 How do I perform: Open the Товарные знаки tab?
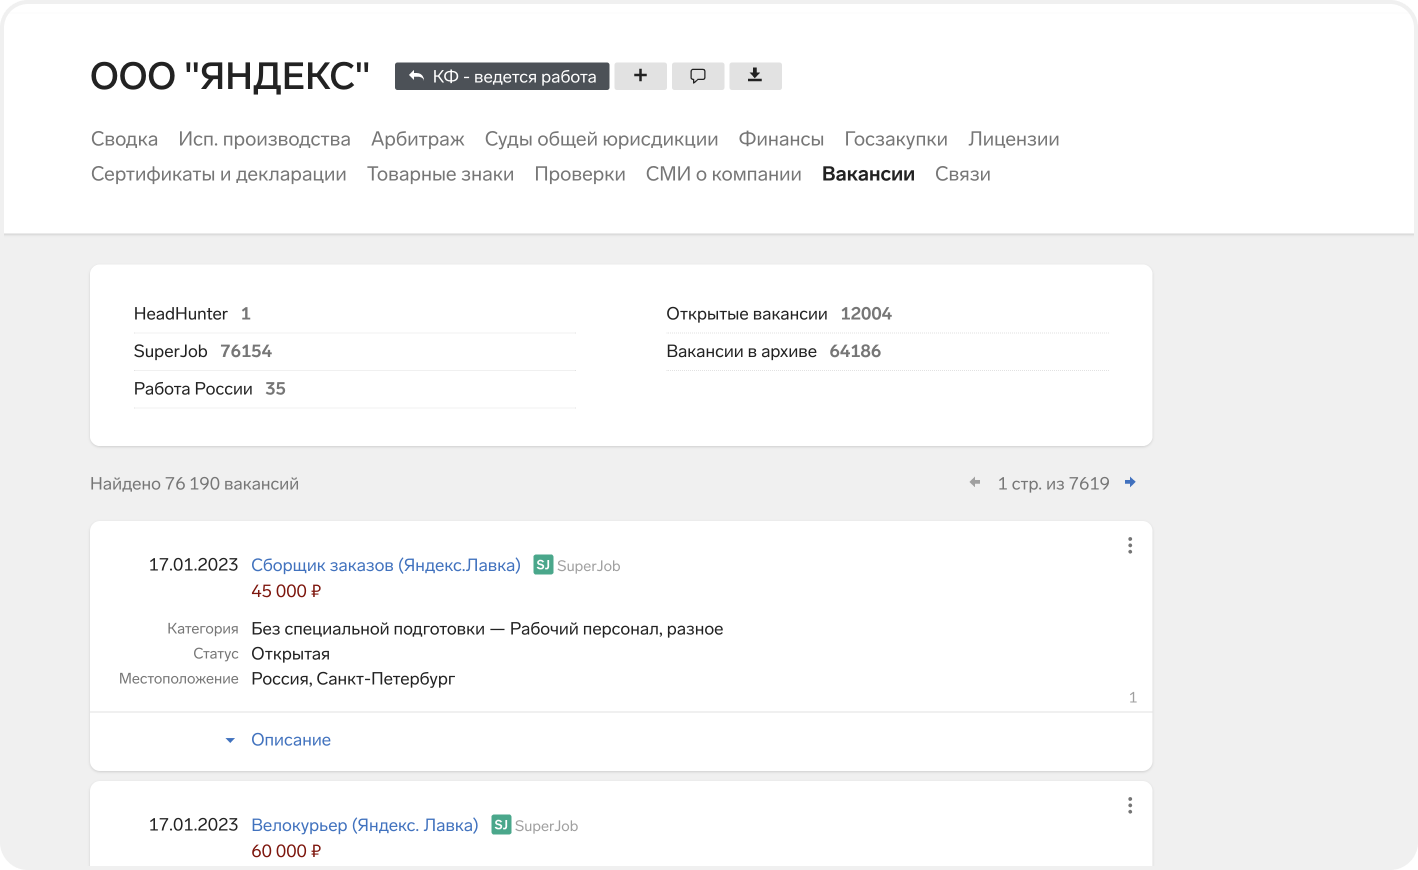pos(440,174)
